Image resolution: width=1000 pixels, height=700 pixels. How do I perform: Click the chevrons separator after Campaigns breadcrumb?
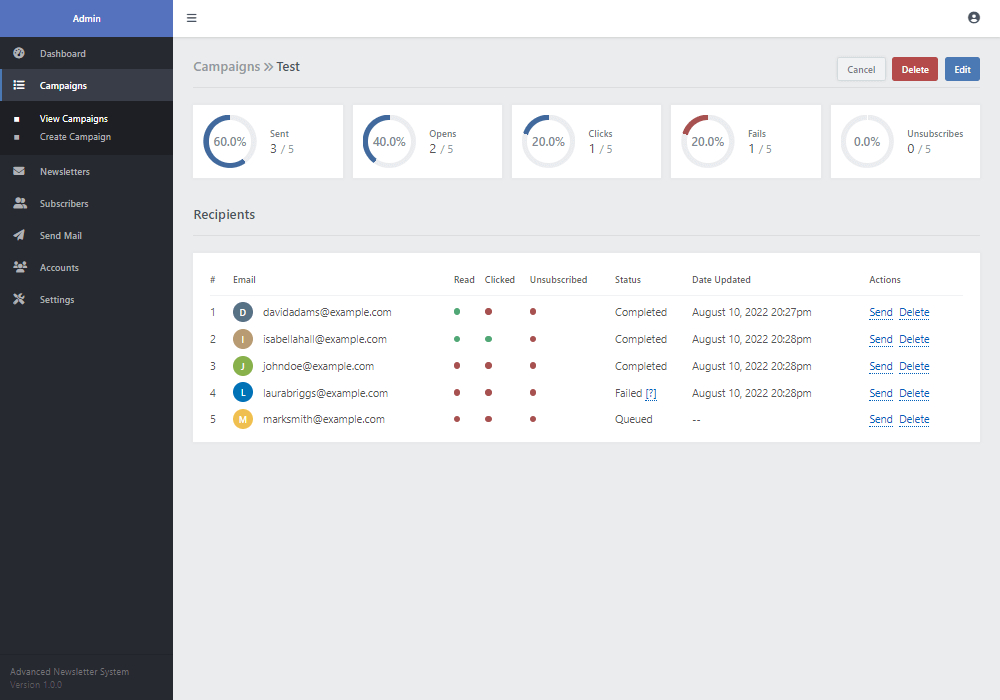[x=268, y=67]
